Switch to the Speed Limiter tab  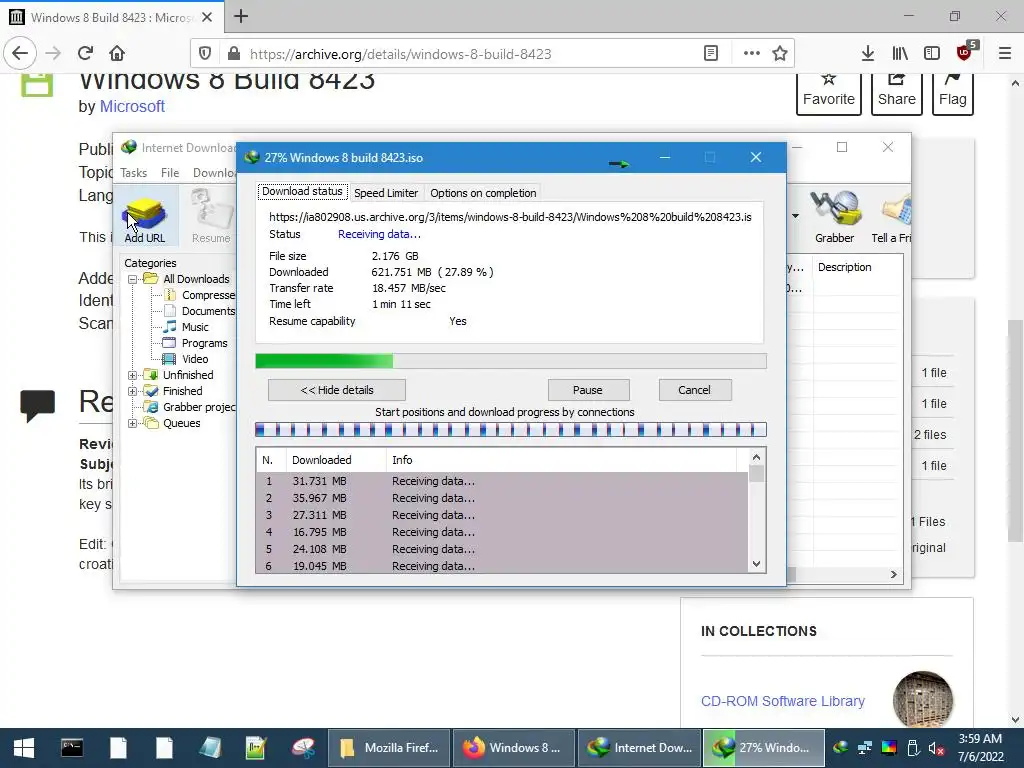tap(385, 193)
